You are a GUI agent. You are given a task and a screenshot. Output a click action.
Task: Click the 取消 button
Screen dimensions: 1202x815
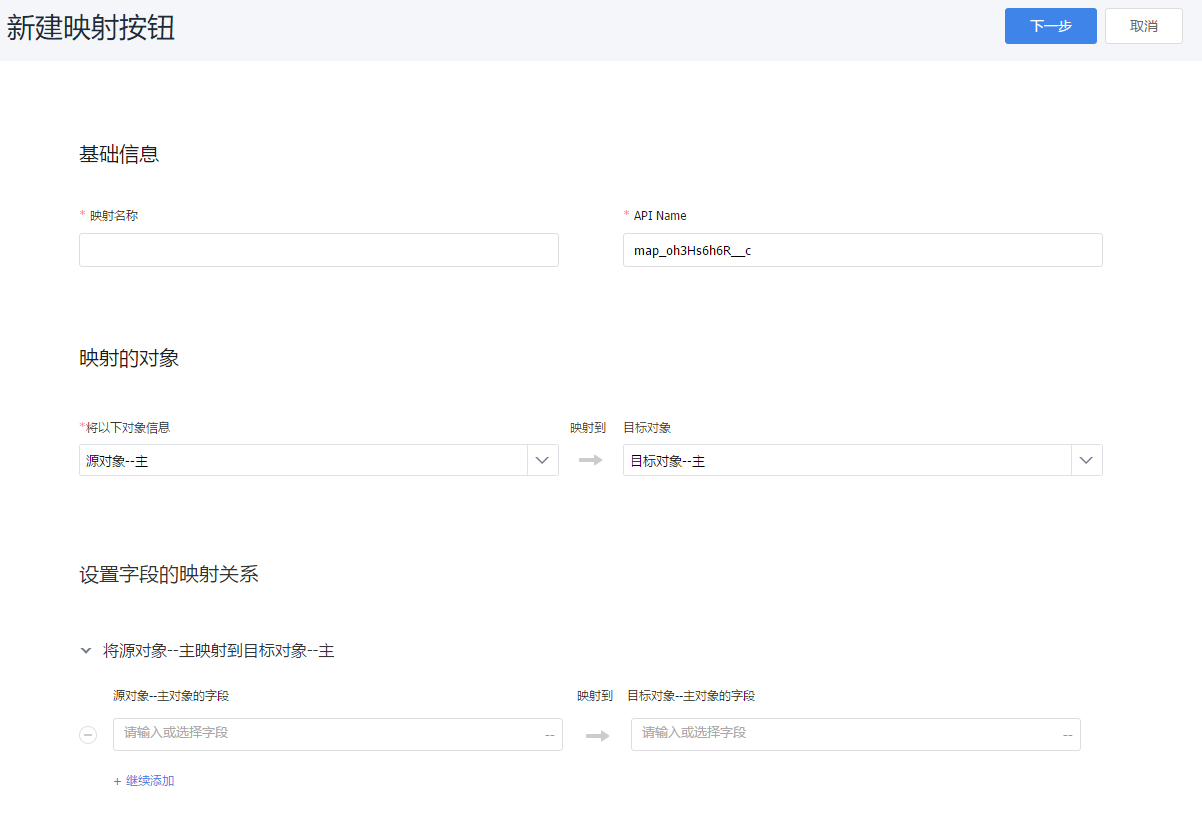click(x=1143, y=26)
